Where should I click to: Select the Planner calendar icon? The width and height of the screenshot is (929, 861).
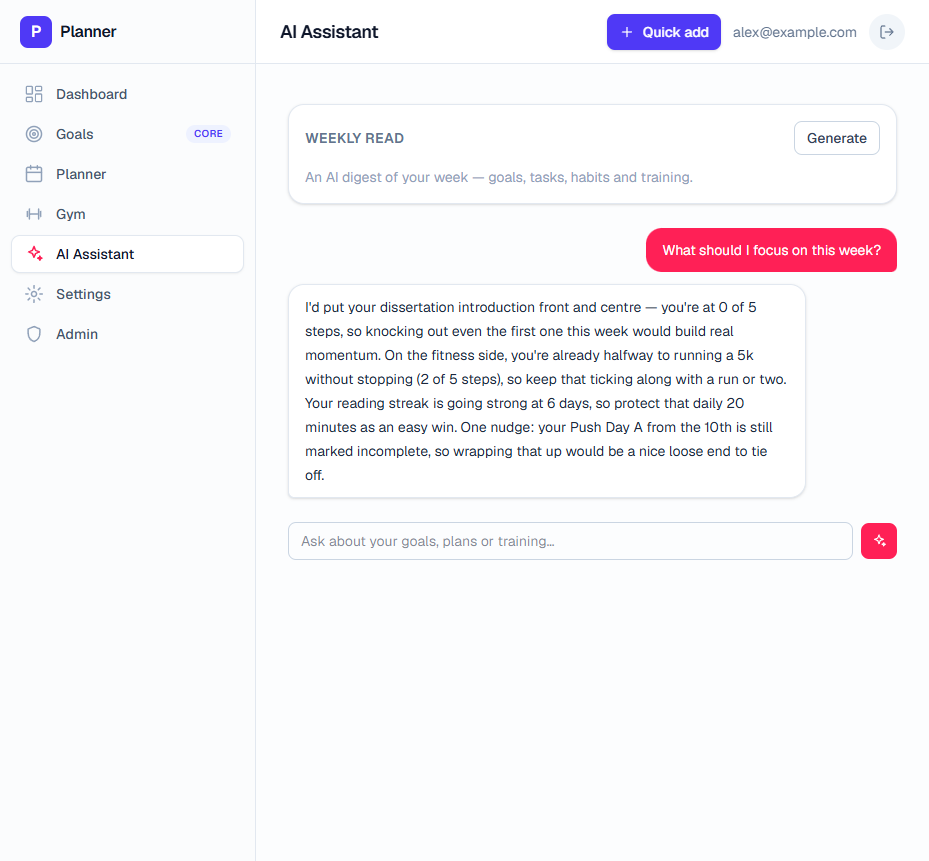click(34, 174)
